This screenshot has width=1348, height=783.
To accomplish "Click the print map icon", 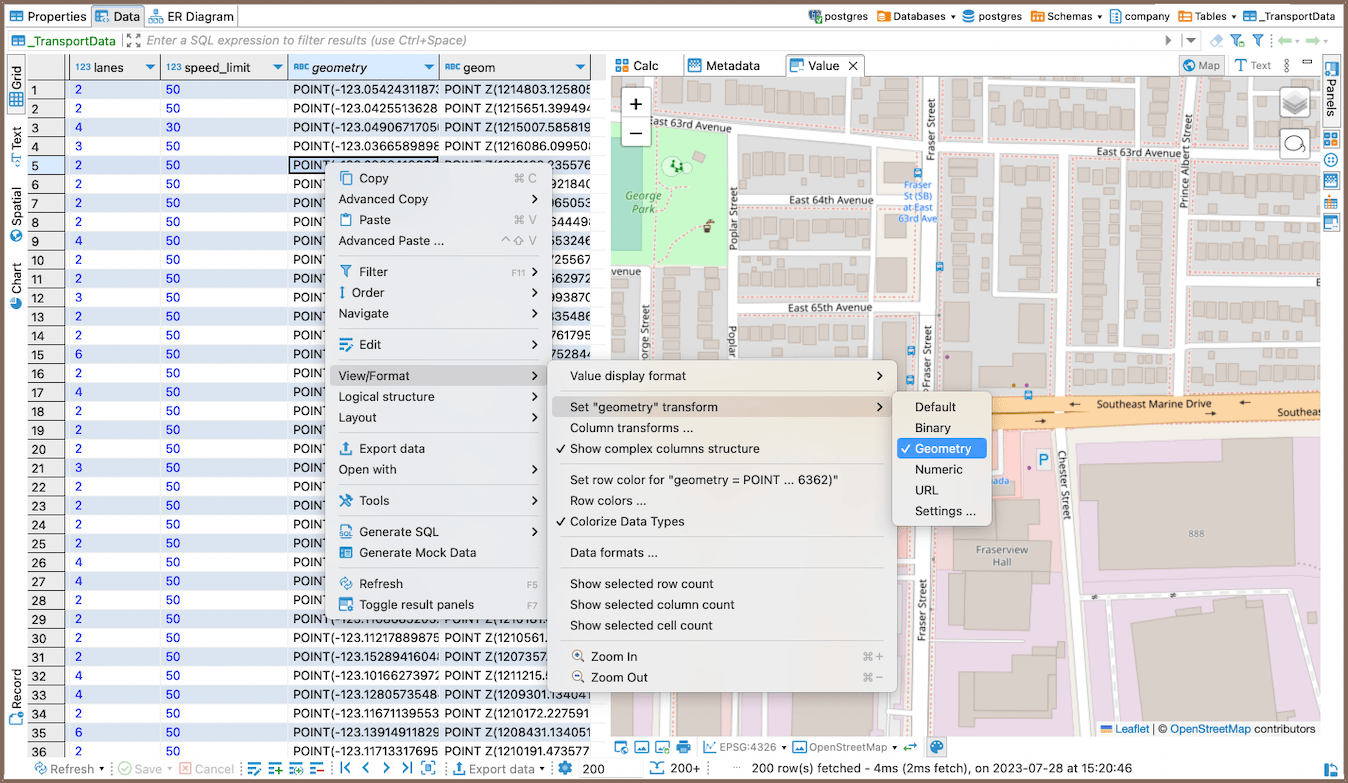I will point(683,747).
